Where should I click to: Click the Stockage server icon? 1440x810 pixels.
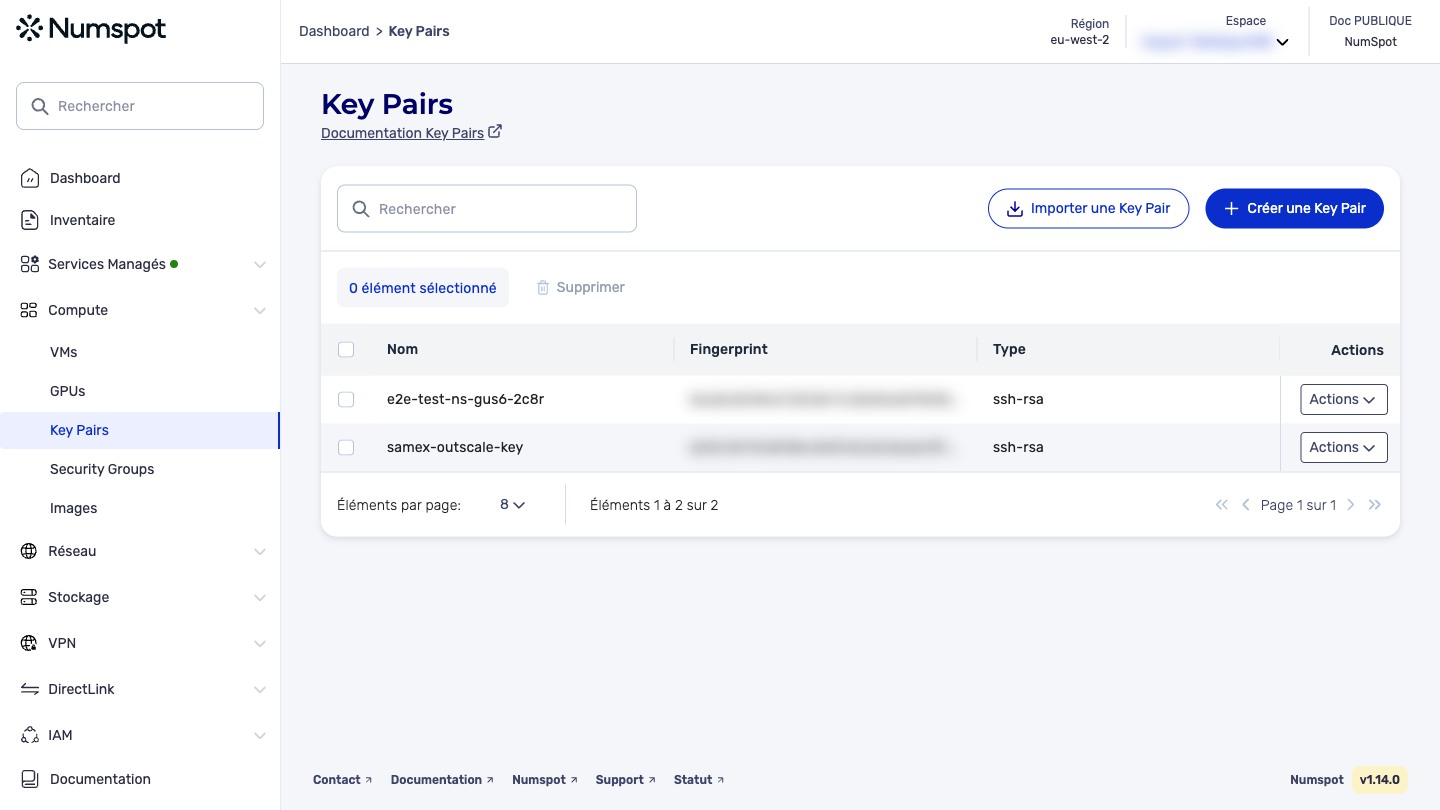pyautogui.click(x=30, y=597)
